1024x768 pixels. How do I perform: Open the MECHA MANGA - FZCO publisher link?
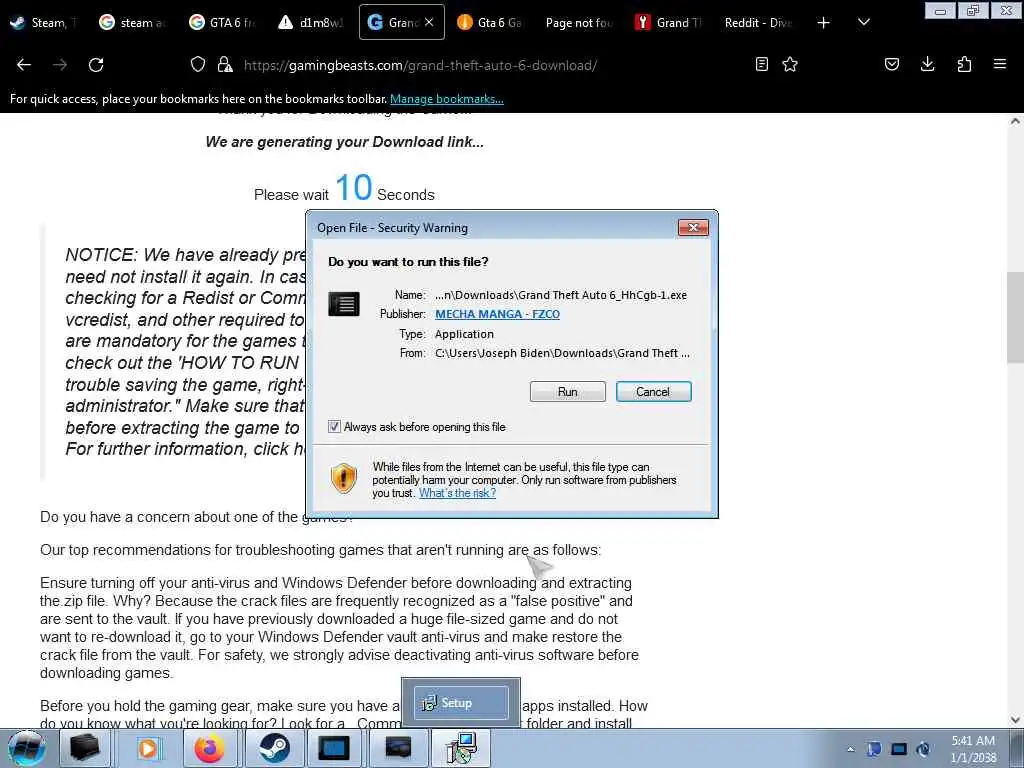point(497,314)
